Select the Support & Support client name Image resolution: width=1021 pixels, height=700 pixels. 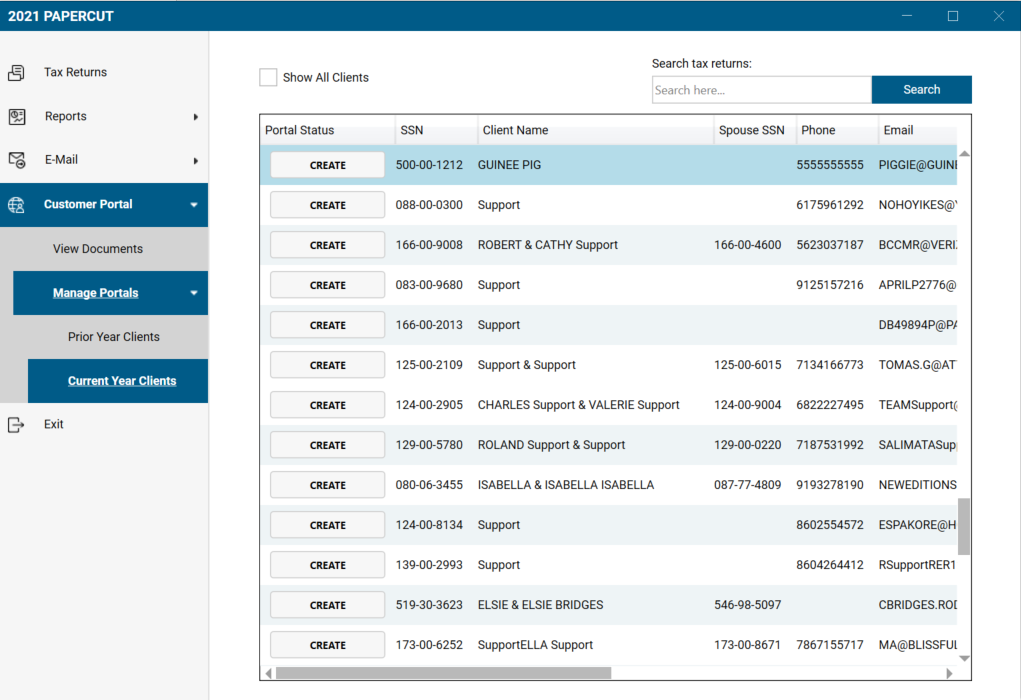click(x=527, y=365)
